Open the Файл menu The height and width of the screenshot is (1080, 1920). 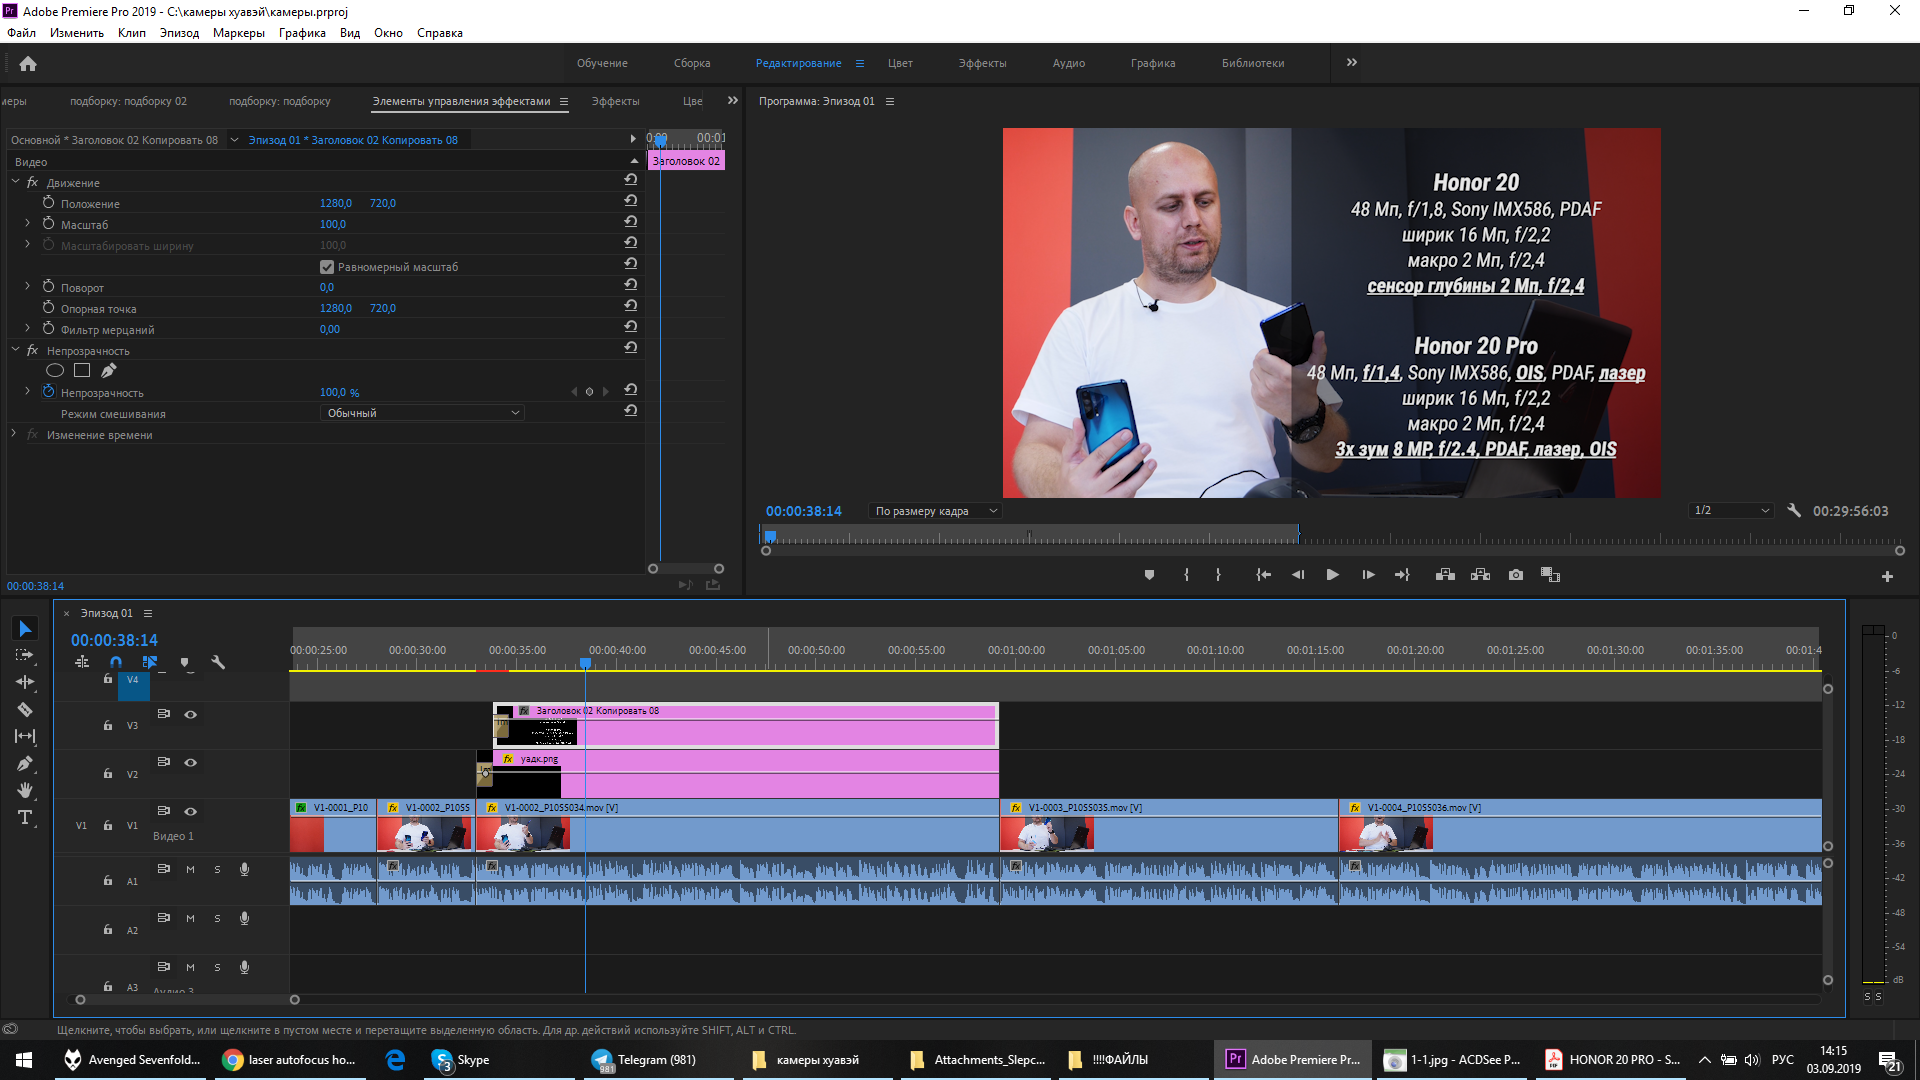pyautogui.click(x=21, y=33)
